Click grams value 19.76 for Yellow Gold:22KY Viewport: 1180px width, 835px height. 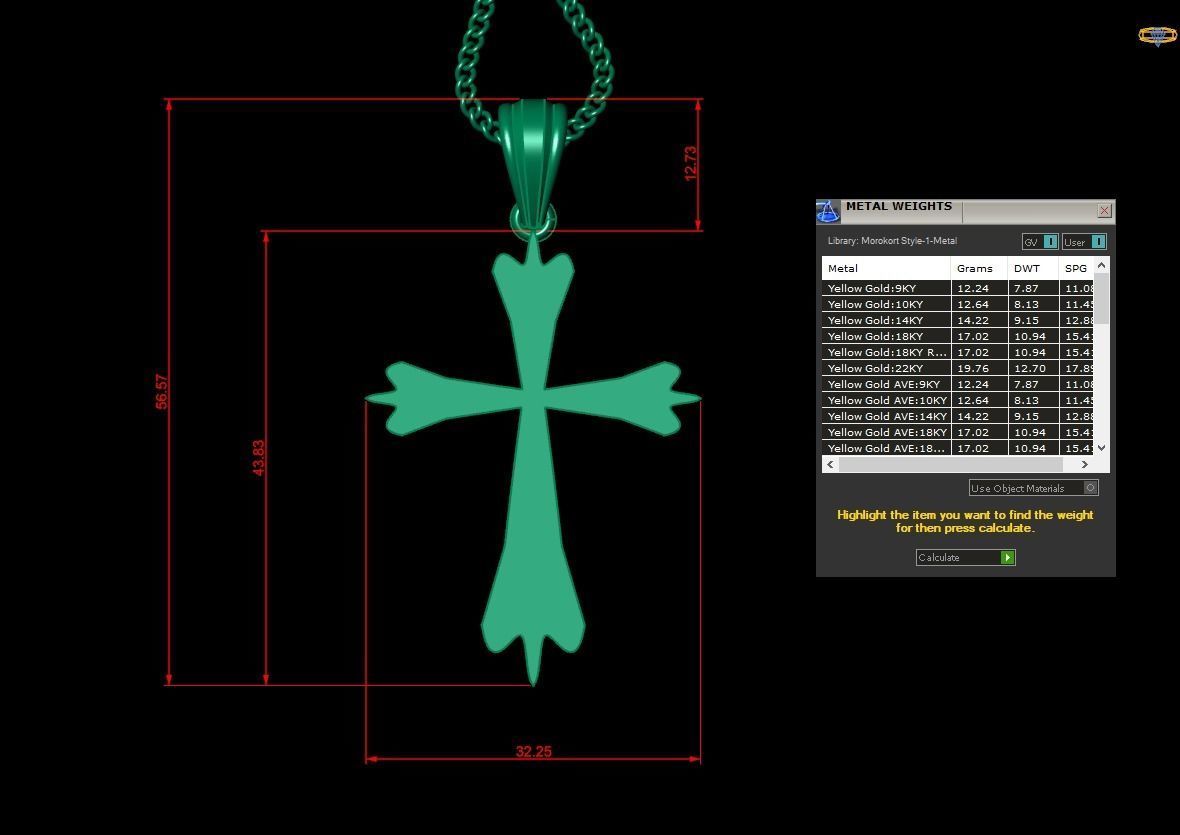973,368
